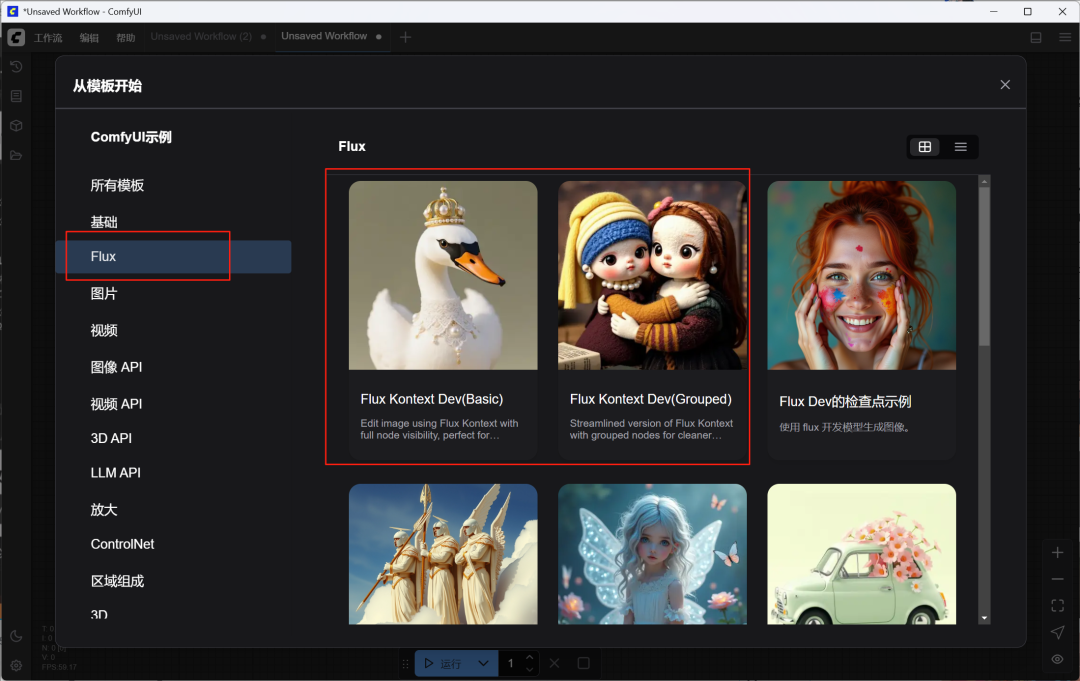
Task: Click the paper-plane navigation icon
Action: tap(1058, 633)
